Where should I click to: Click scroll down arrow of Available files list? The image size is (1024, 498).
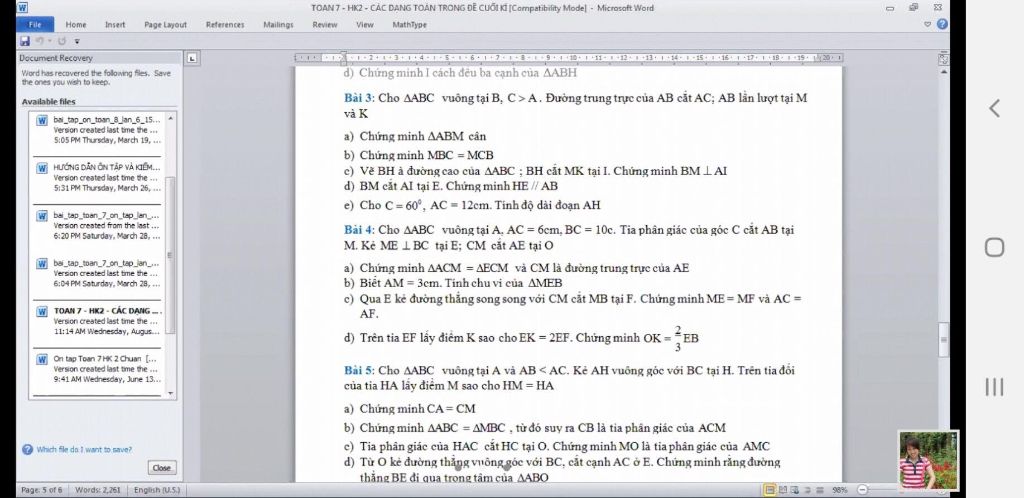click(x=171, y=394)
